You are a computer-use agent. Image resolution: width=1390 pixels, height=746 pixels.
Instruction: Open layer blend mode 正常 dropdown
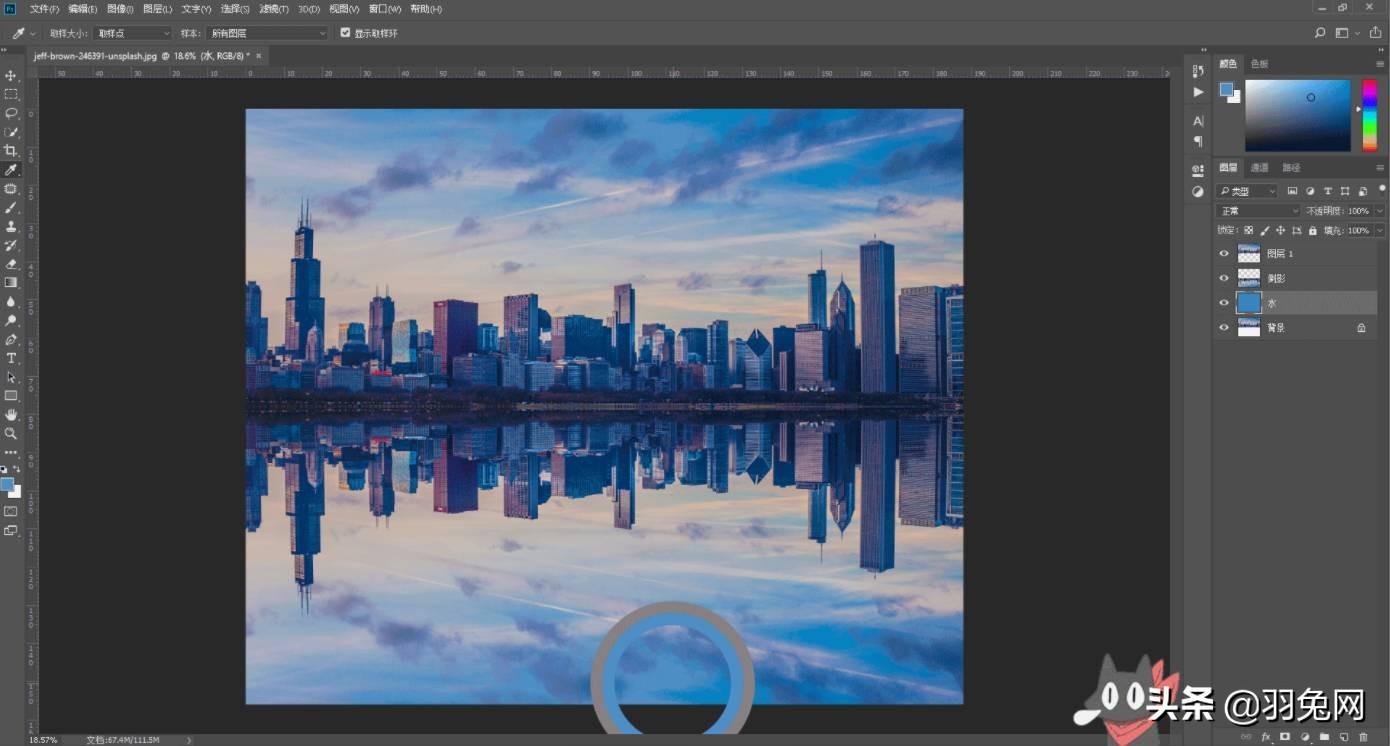coord(1258,211)
